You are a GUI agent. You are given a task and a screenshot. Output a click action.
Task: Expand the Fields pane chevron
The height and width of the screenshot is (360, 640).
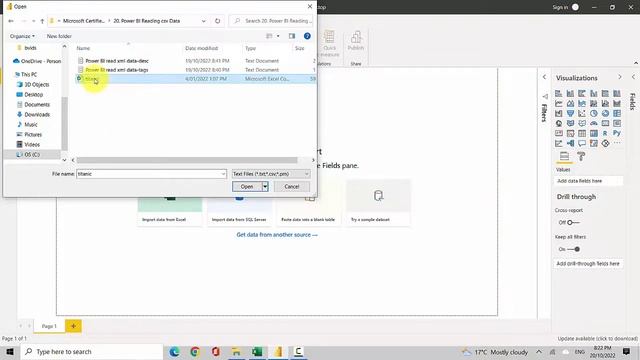coord(633,77)
